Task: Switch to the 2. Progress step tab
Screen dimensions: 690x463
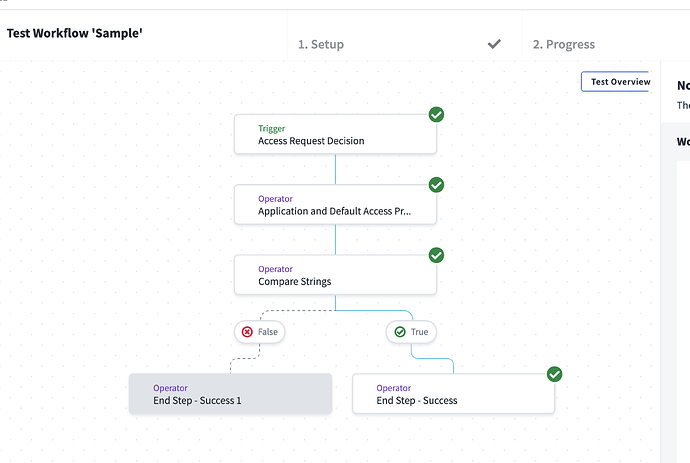Action: point(563,44)
